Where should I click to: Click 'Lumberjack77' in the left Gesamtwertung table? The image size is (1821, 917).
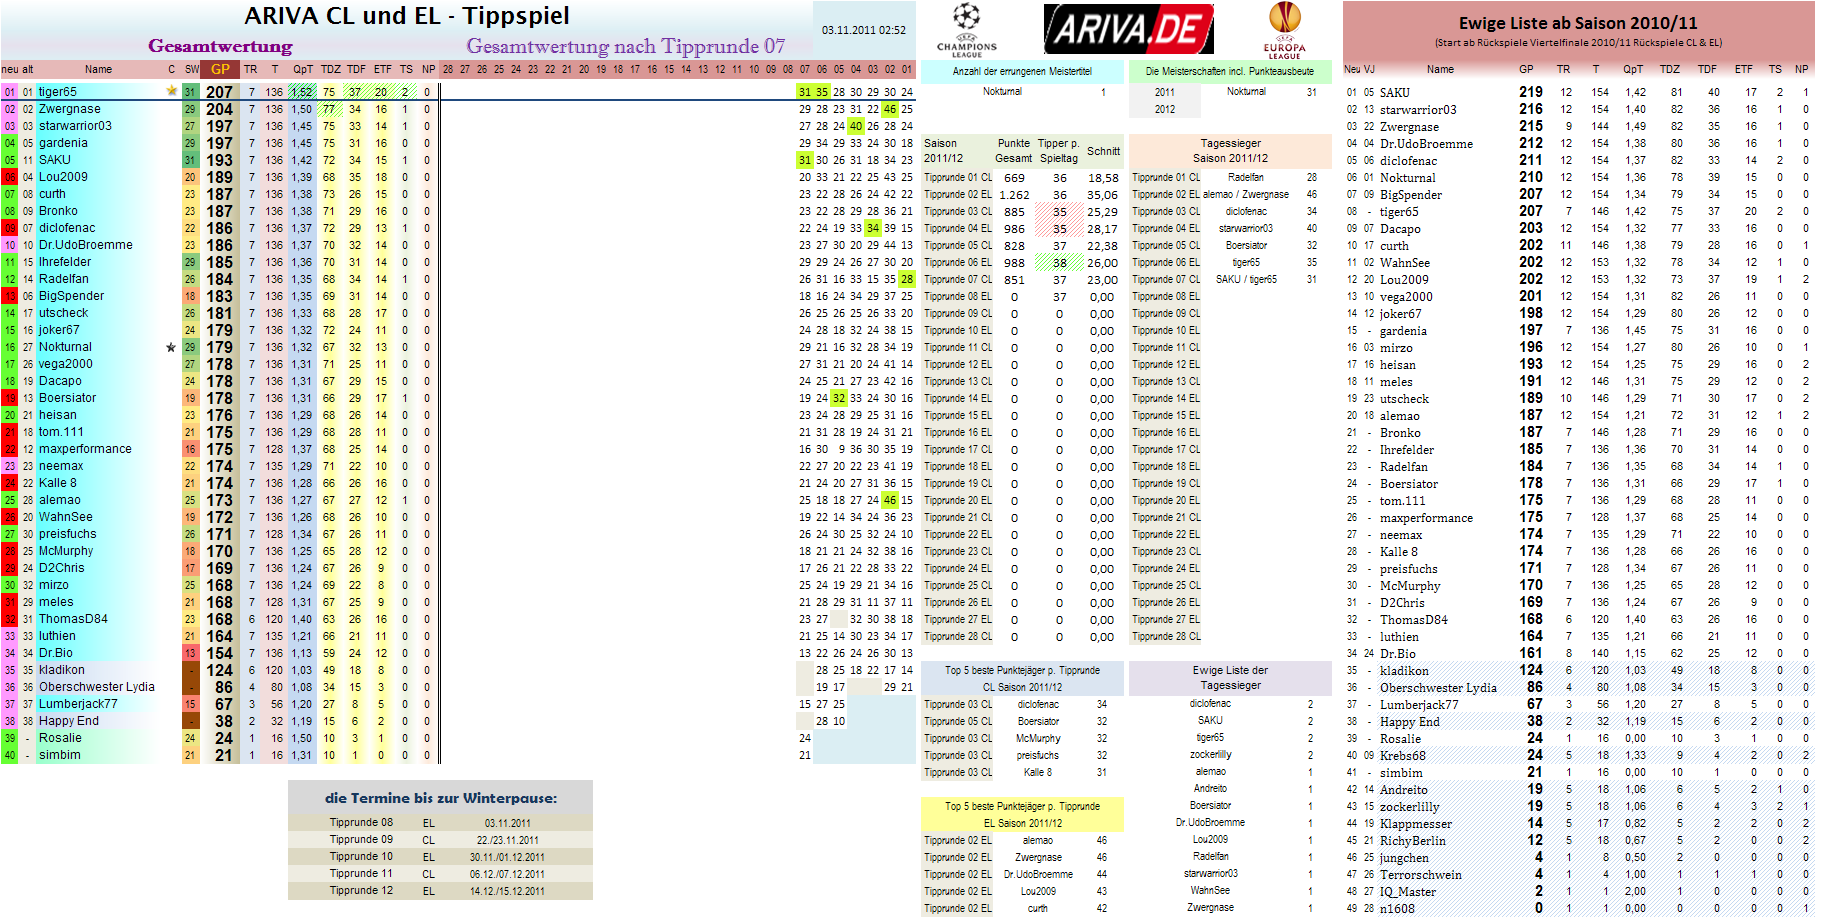78,704
